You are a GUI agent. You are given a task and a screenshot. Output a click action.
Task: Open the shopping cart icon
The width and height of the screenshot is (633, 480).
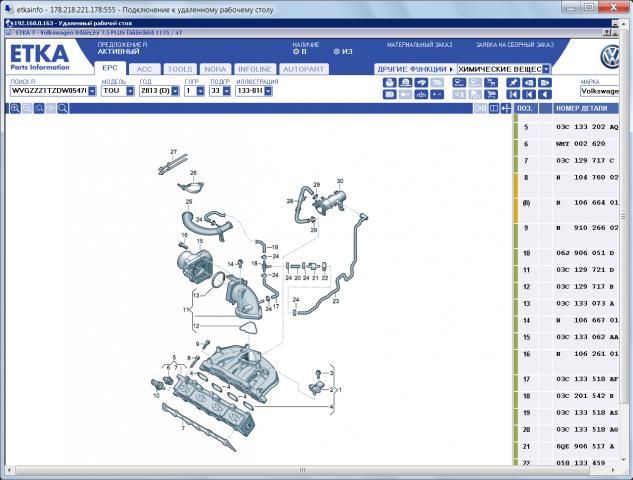tap(490, 94)
